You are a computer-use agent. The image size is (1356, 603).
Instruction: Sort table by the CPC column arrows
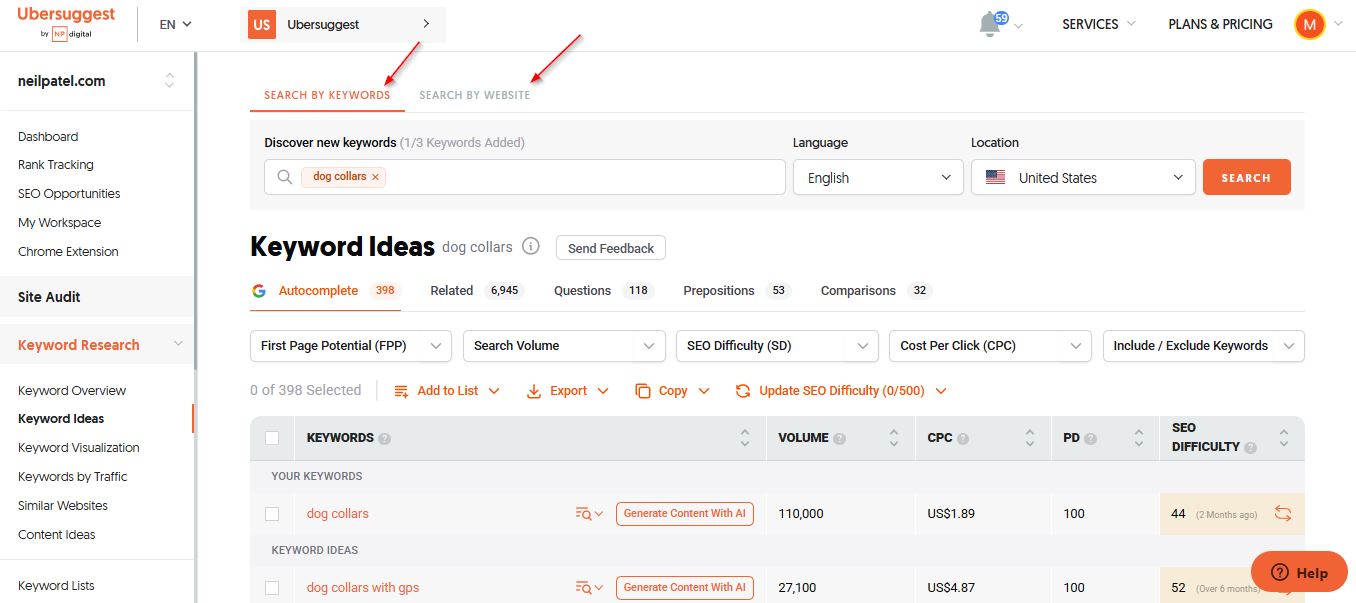[x=1030, y=438]
